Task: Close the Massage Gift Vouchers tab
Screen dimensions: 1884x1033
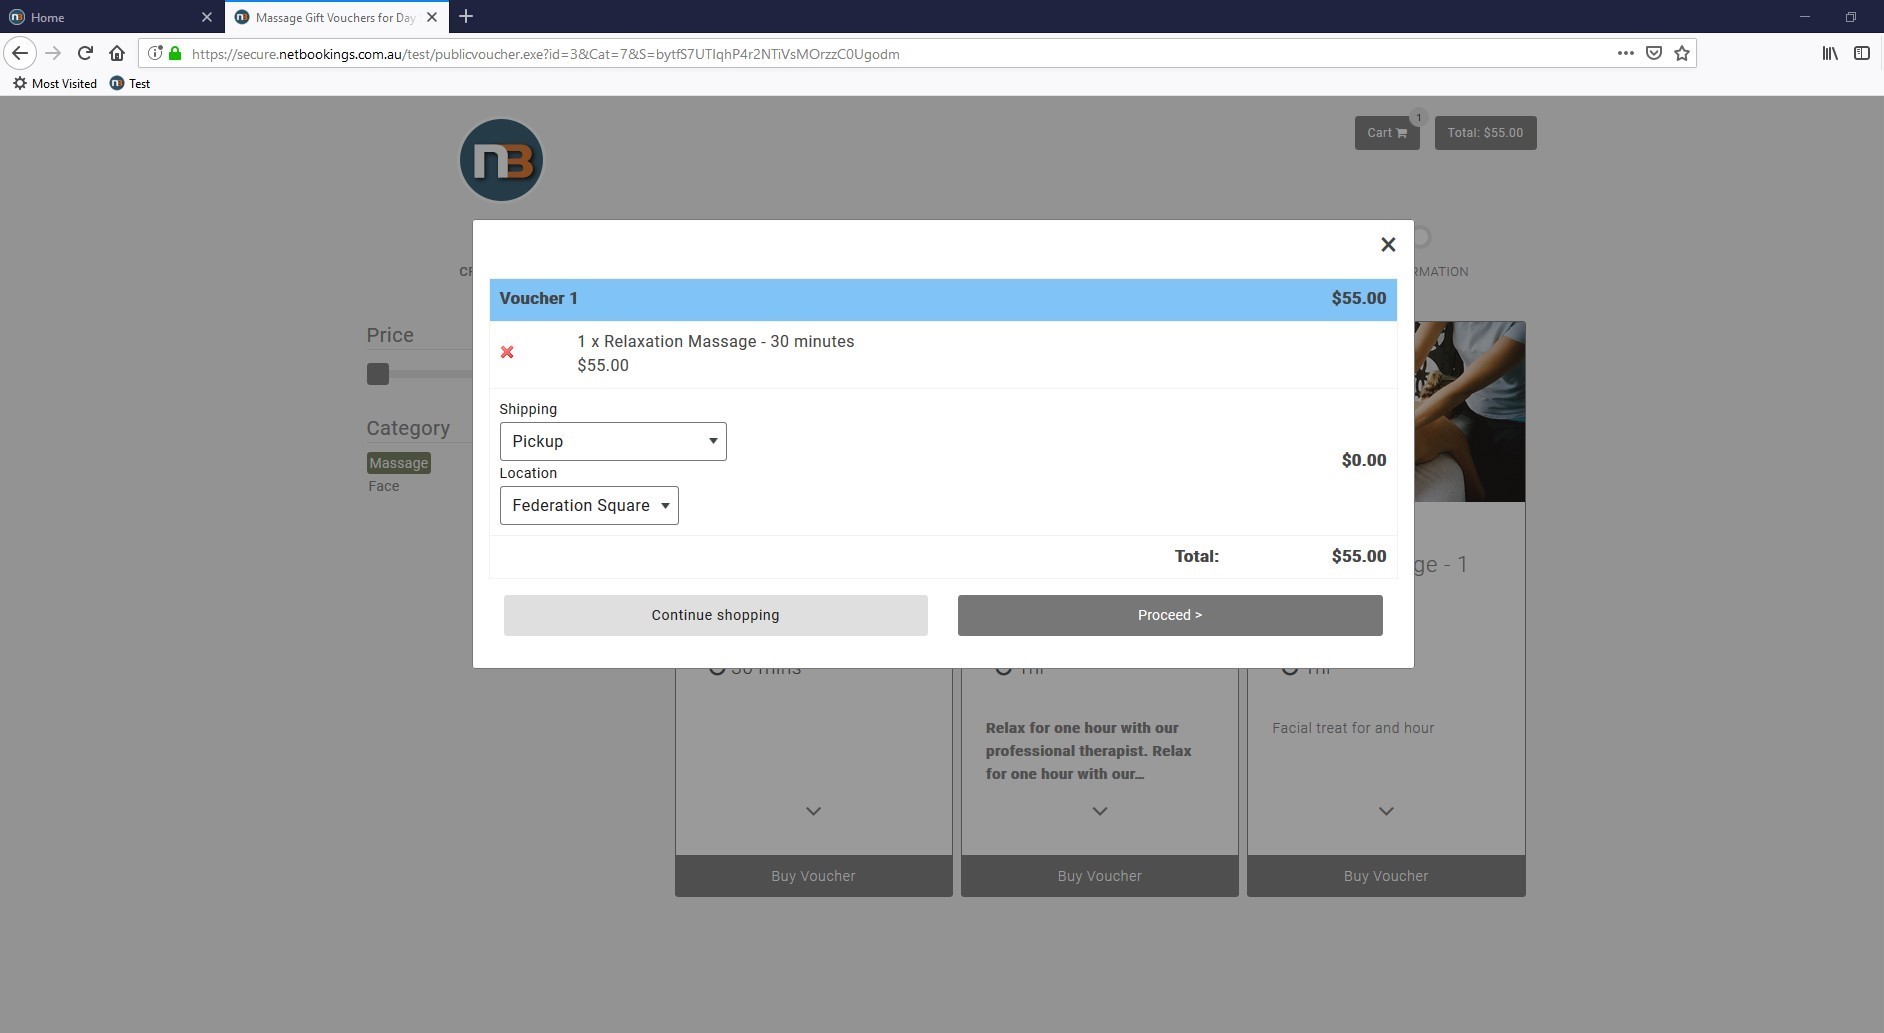Action: (x=432, y=17)
